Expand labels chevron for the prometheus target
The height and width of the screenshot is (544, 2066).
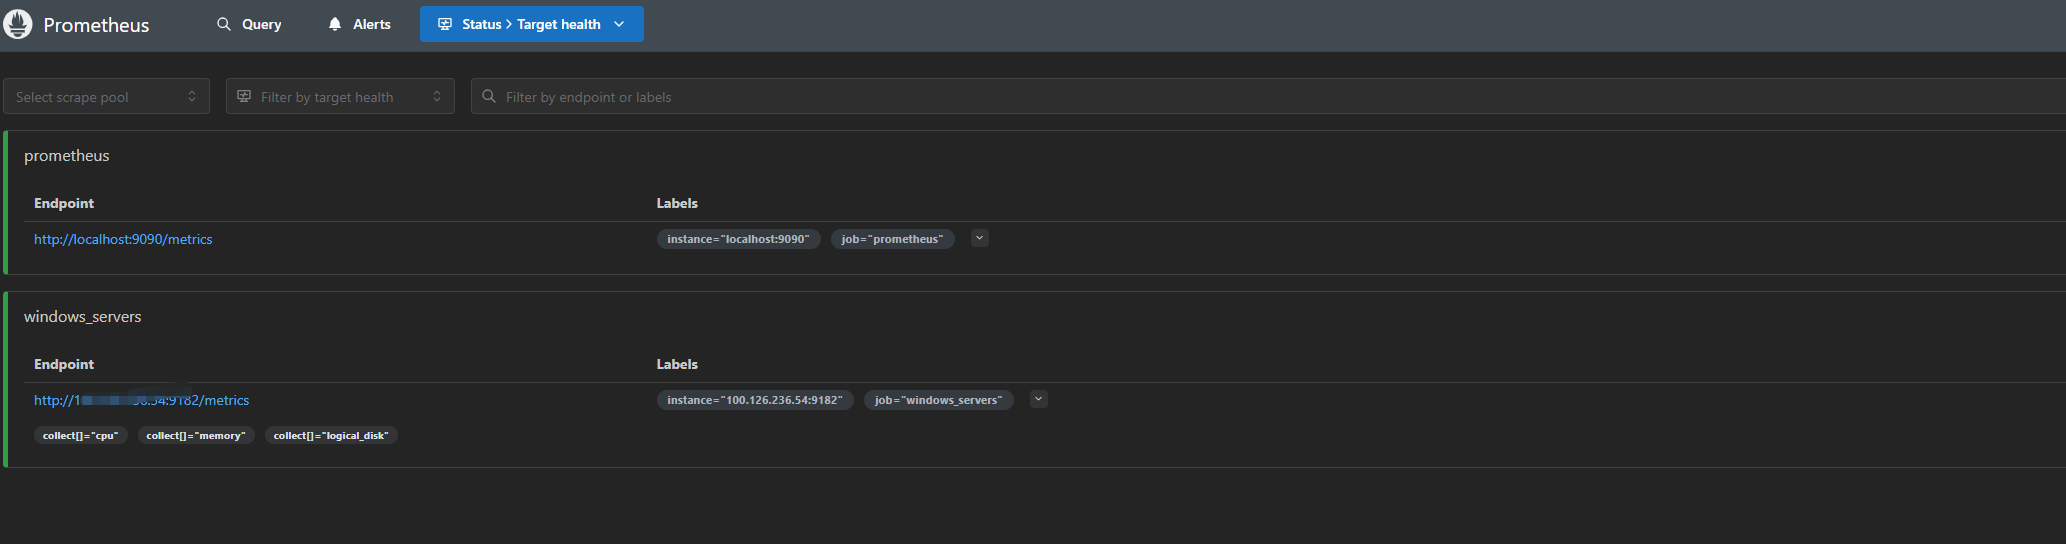(x=980, y=238)
